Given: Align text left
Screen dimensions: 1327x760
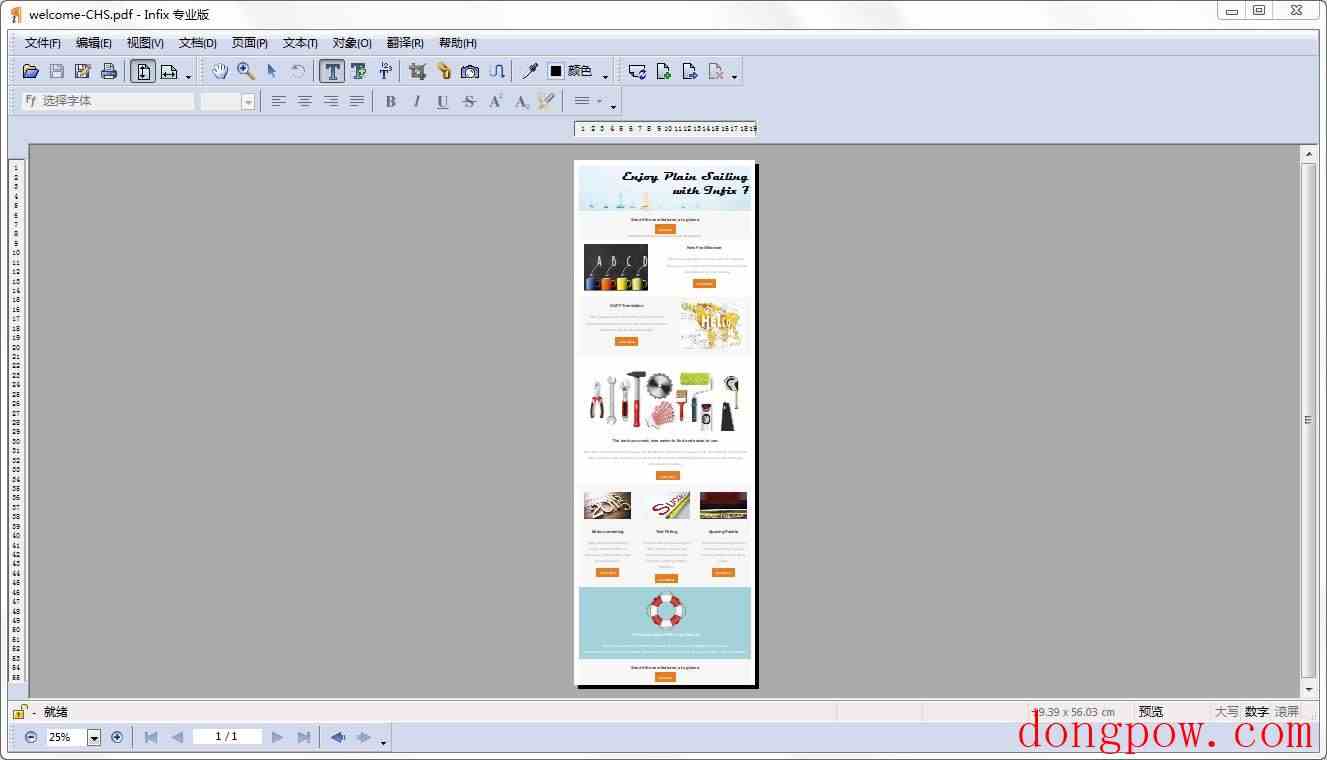Looking at the screenshot, I should pyautogui.click(x=278, y=101).
